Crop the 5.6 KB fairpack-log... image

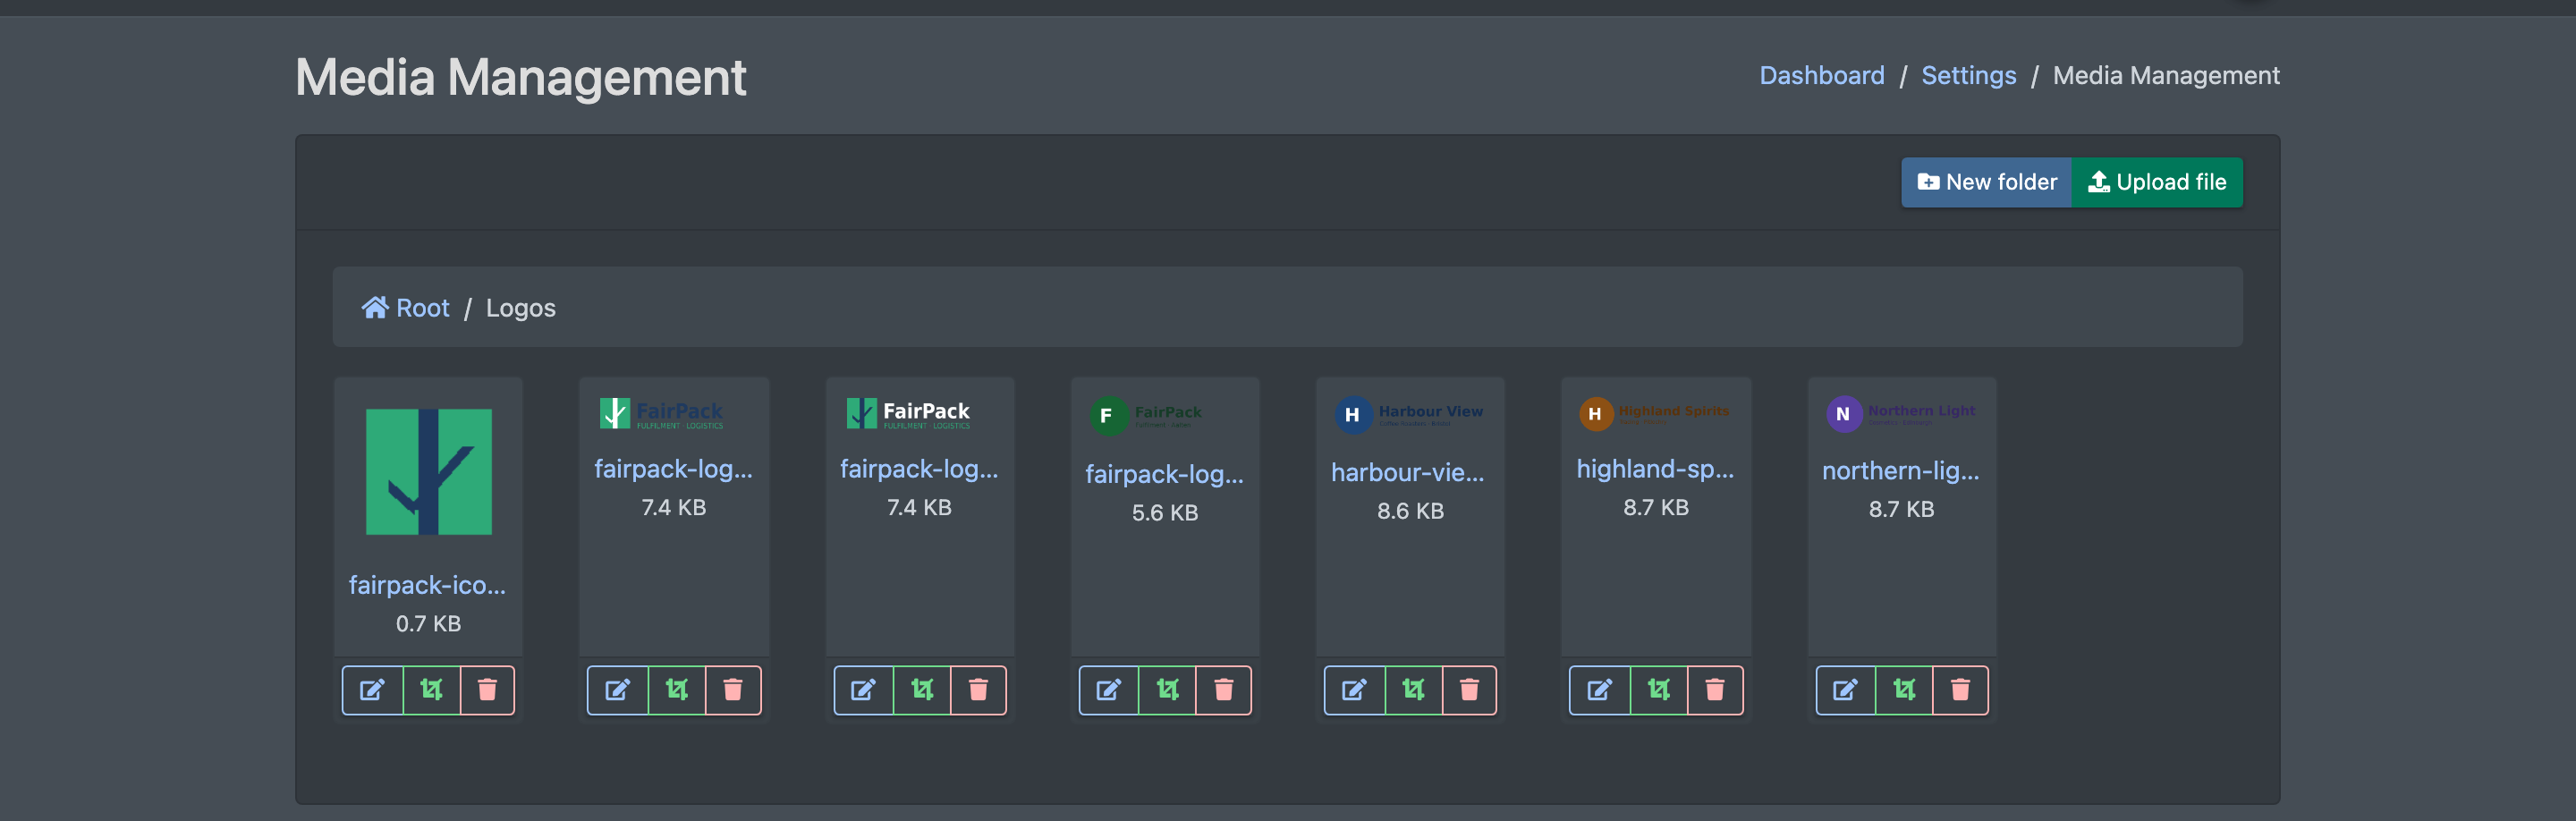point(1167,690)
